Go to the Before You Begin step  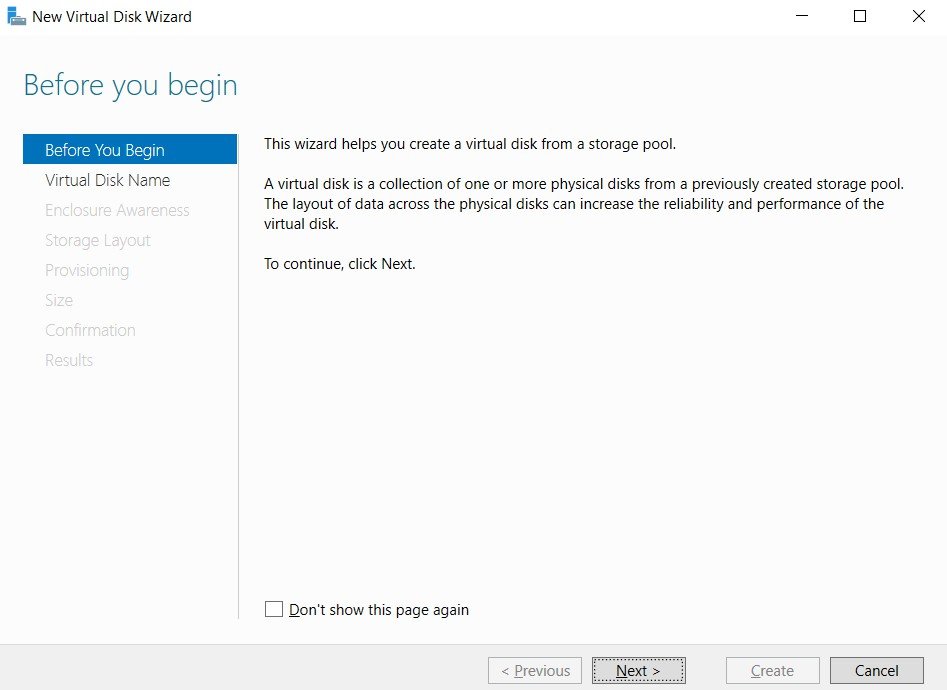(x=130, y=149)
